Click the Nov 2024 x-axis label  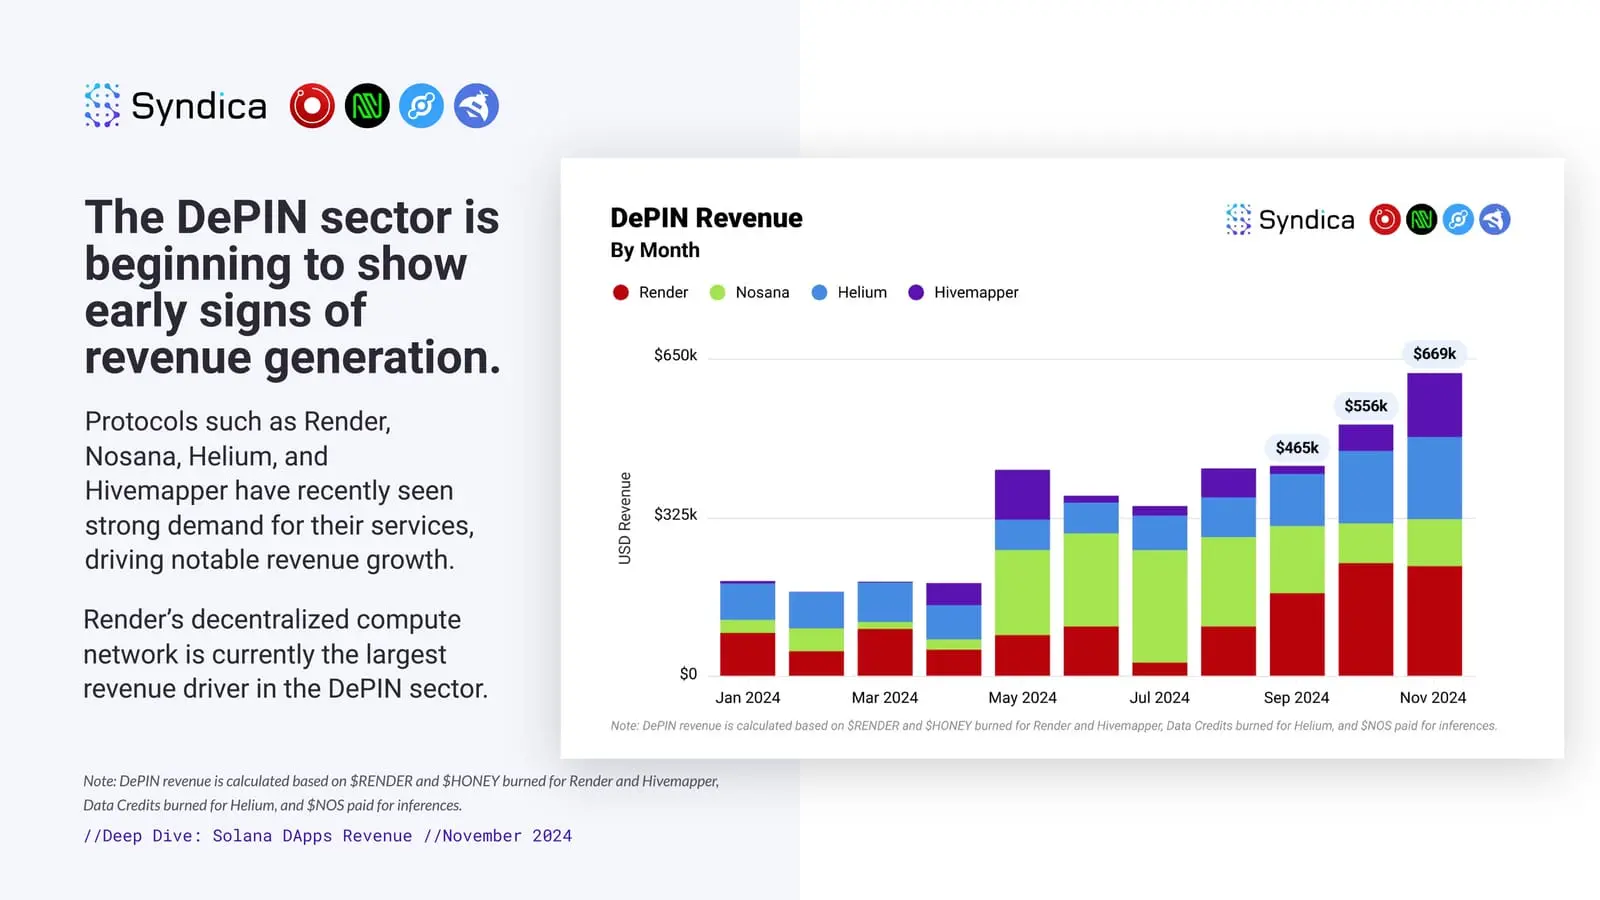pyautogui.click(x=1432, y=698)
